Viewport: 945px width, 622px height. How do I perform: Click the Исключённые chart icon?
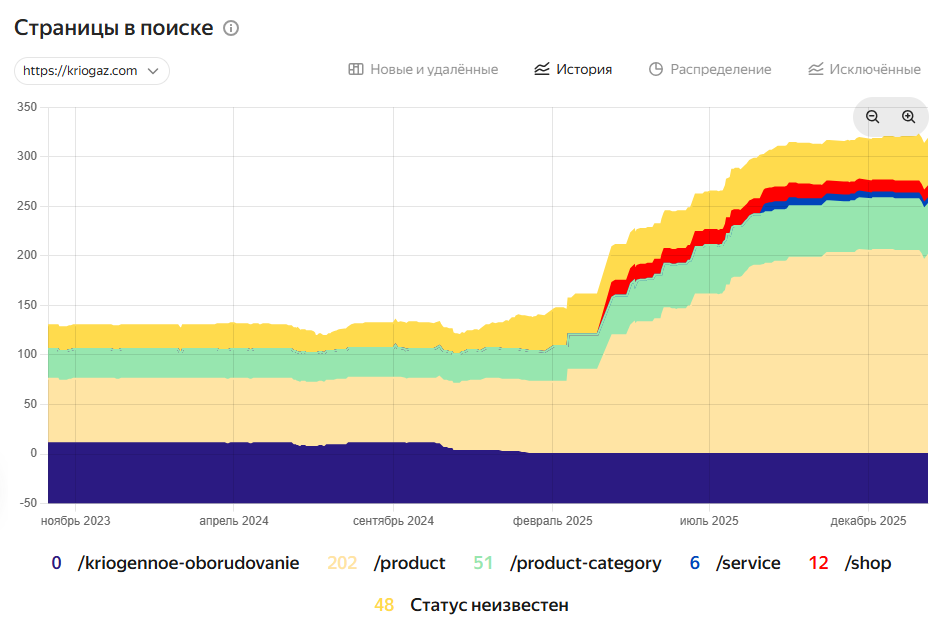click(816, 69)
